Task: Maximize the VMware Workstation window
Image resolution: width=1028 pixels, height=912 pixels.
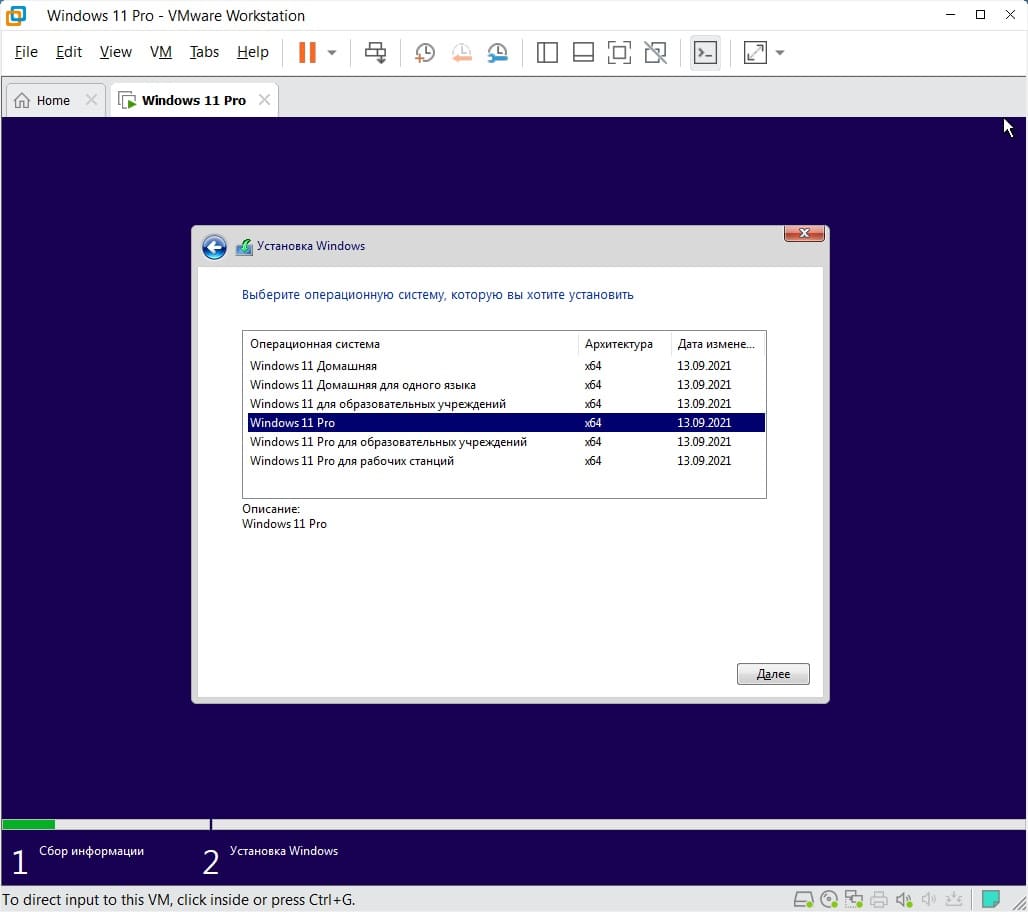Action: 980,14
